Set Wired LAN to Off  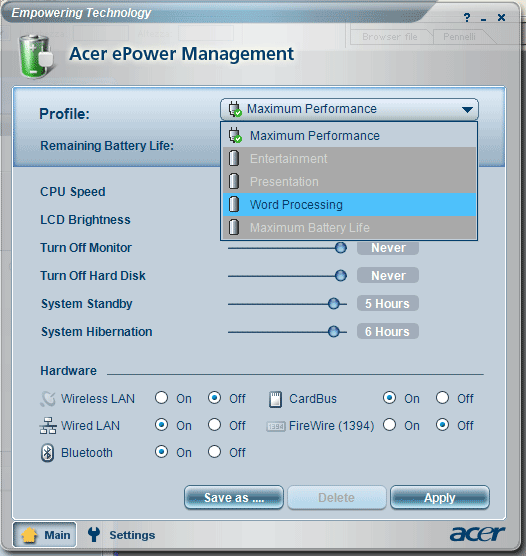(x=215, y=425)
